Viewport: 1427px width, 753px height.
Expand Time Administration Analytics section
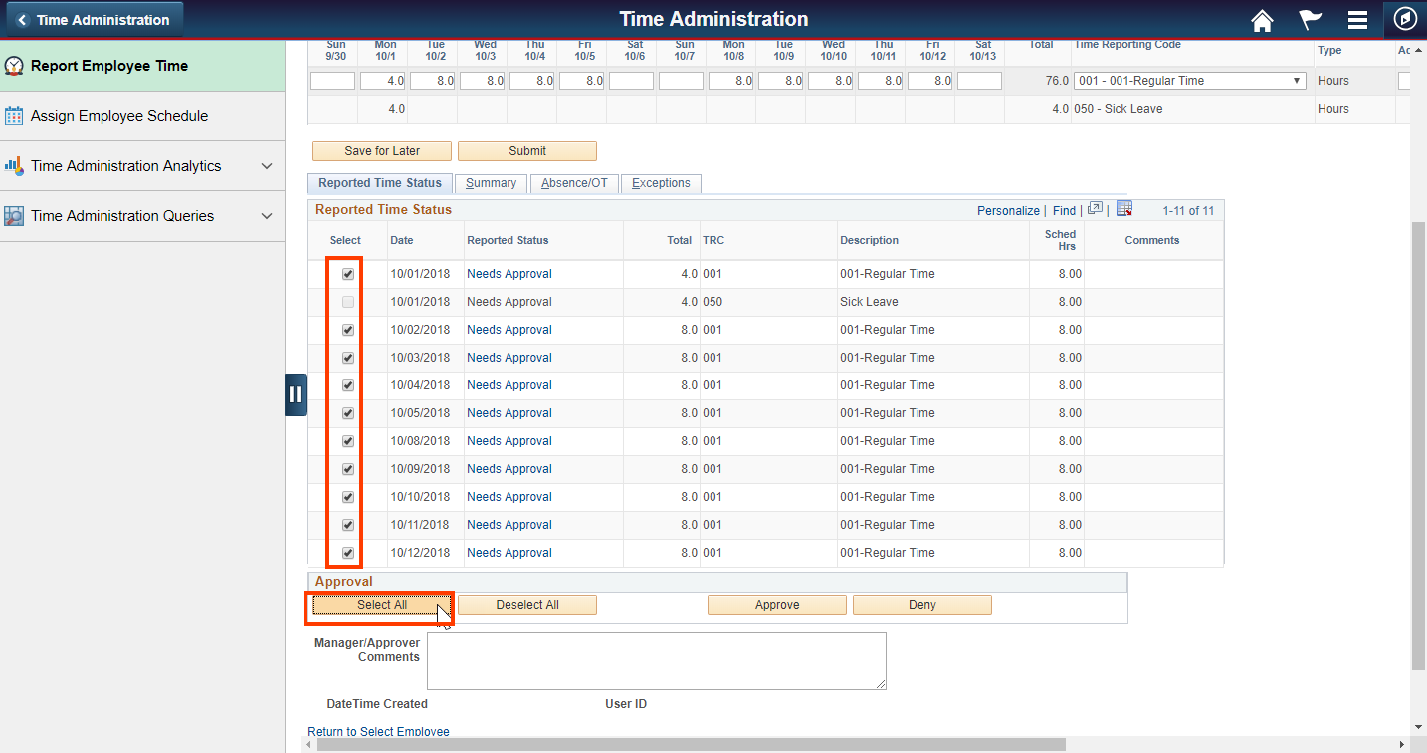coord(266,165)
